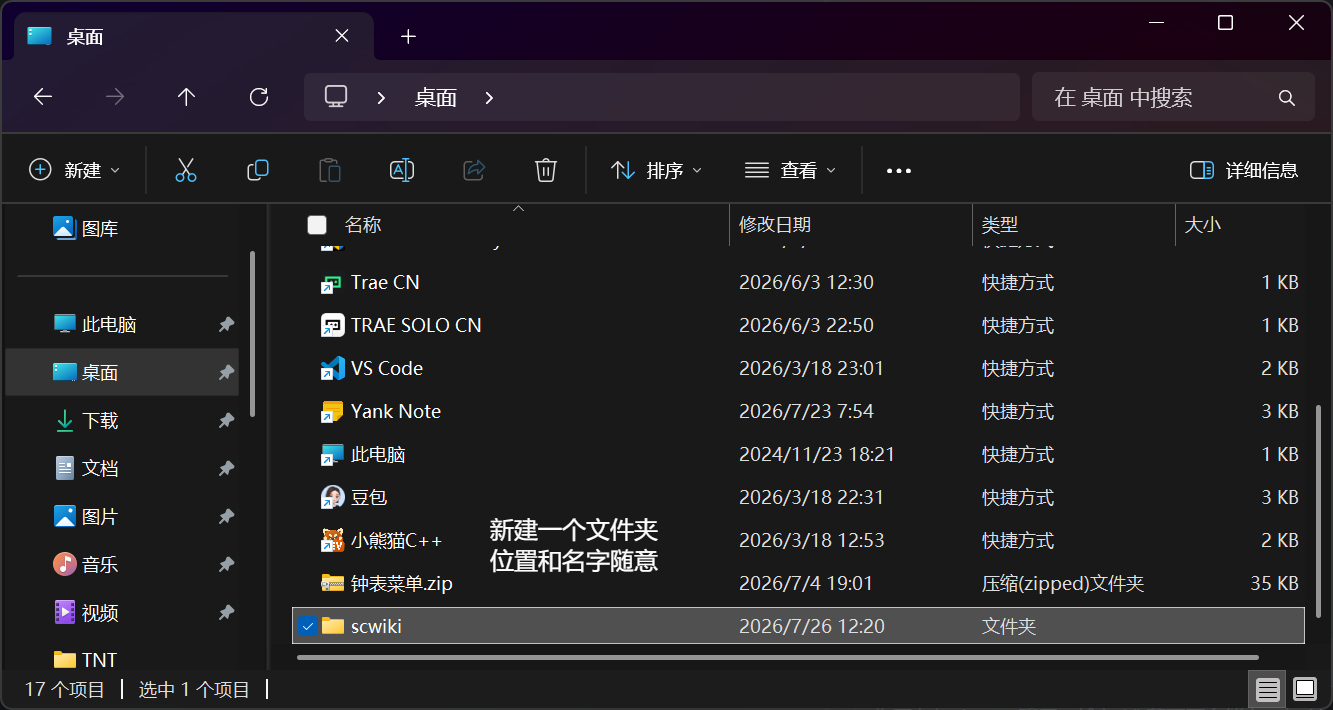Sort by the 名称 column header
Image resolution: width=1333 pixels, height=710 pixels.
[363, 225]
